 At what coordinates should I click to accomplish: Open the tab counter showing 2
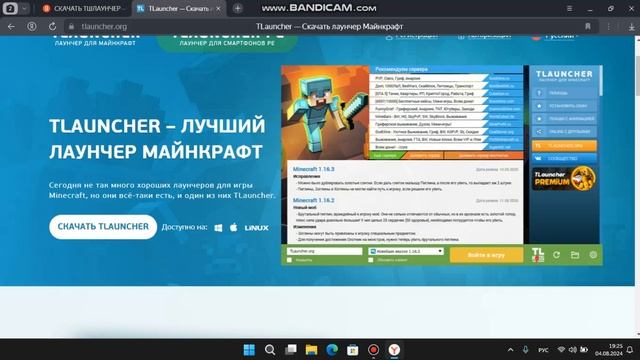pos(10,8)
